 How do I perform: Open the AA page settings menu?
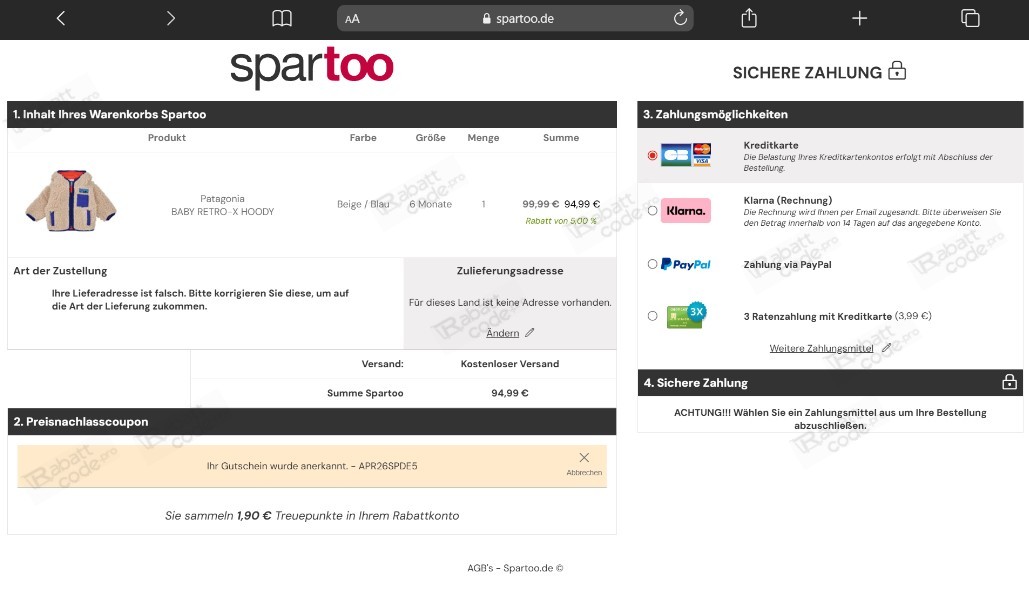coord(350,18)
